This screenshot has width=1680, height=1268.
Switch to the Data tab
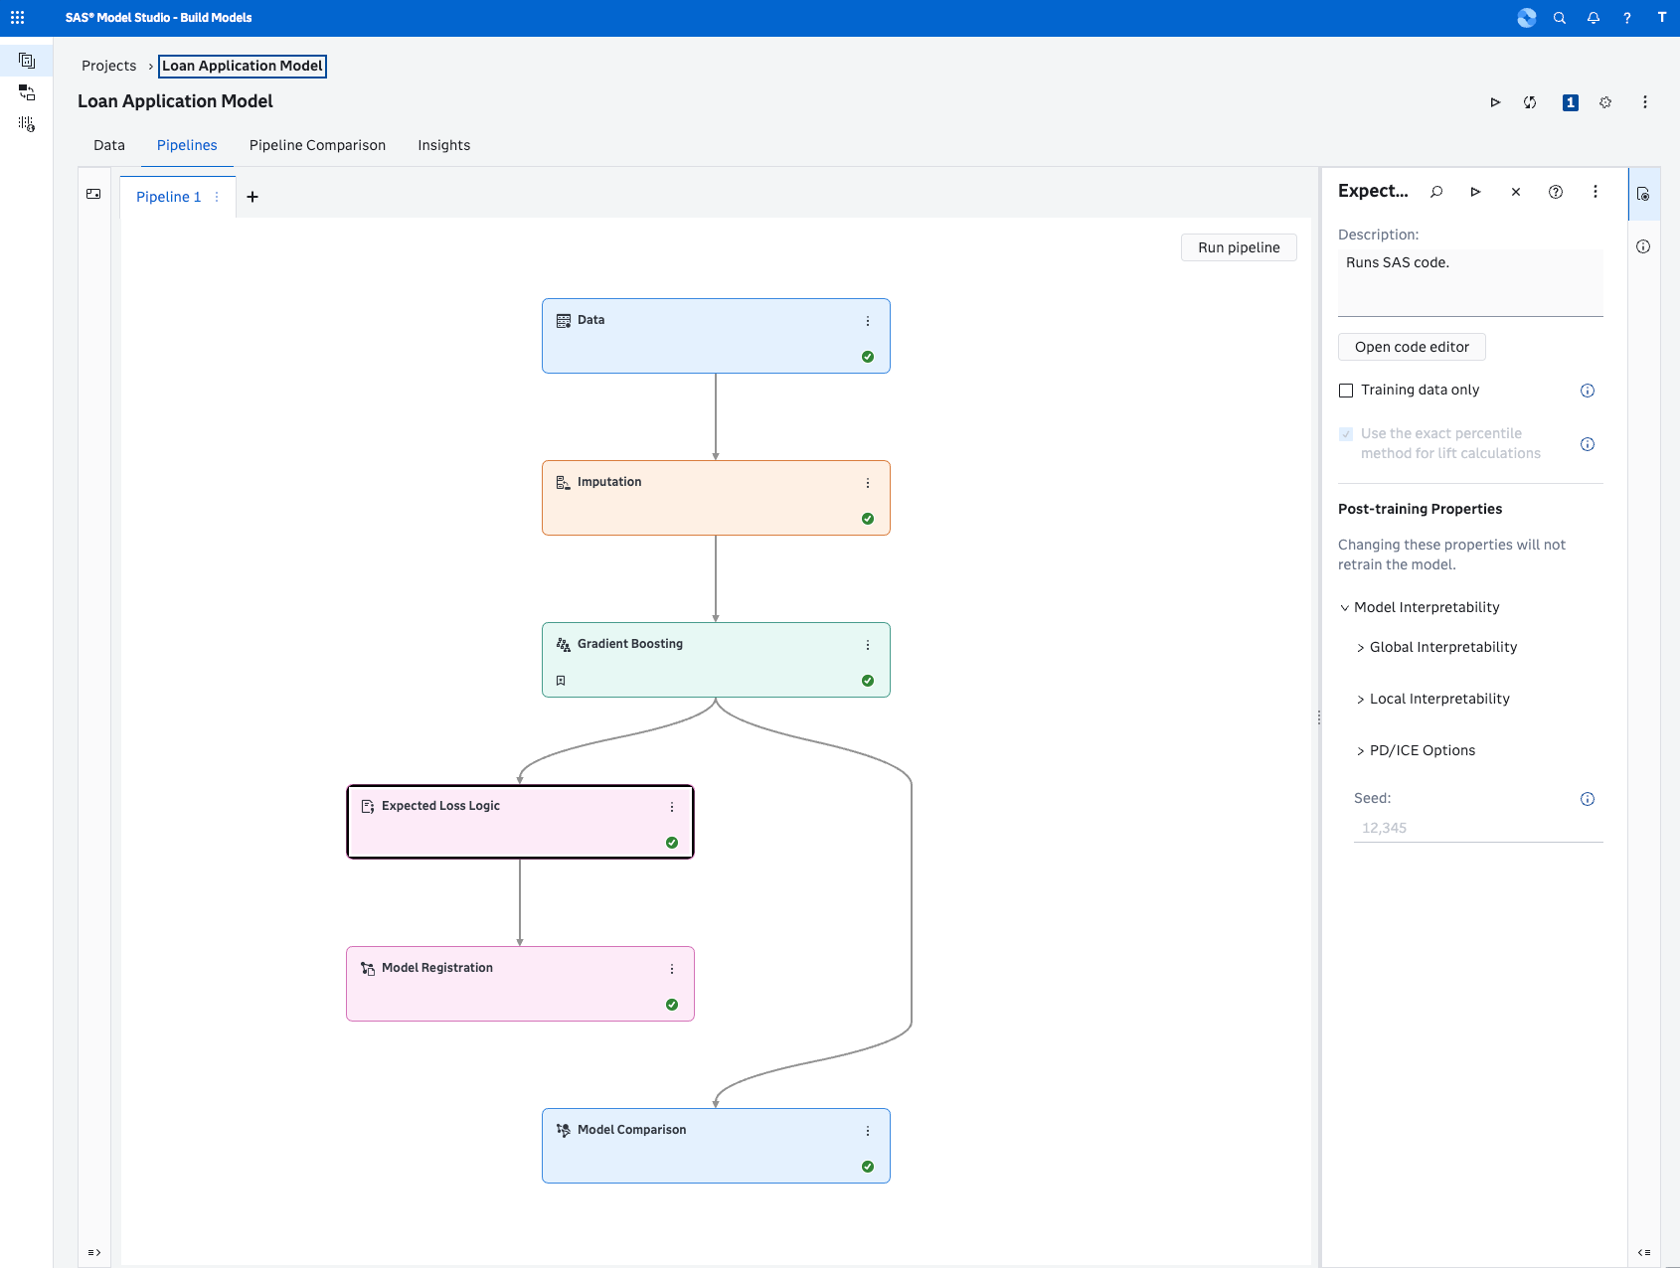click(x=109, y=145)
